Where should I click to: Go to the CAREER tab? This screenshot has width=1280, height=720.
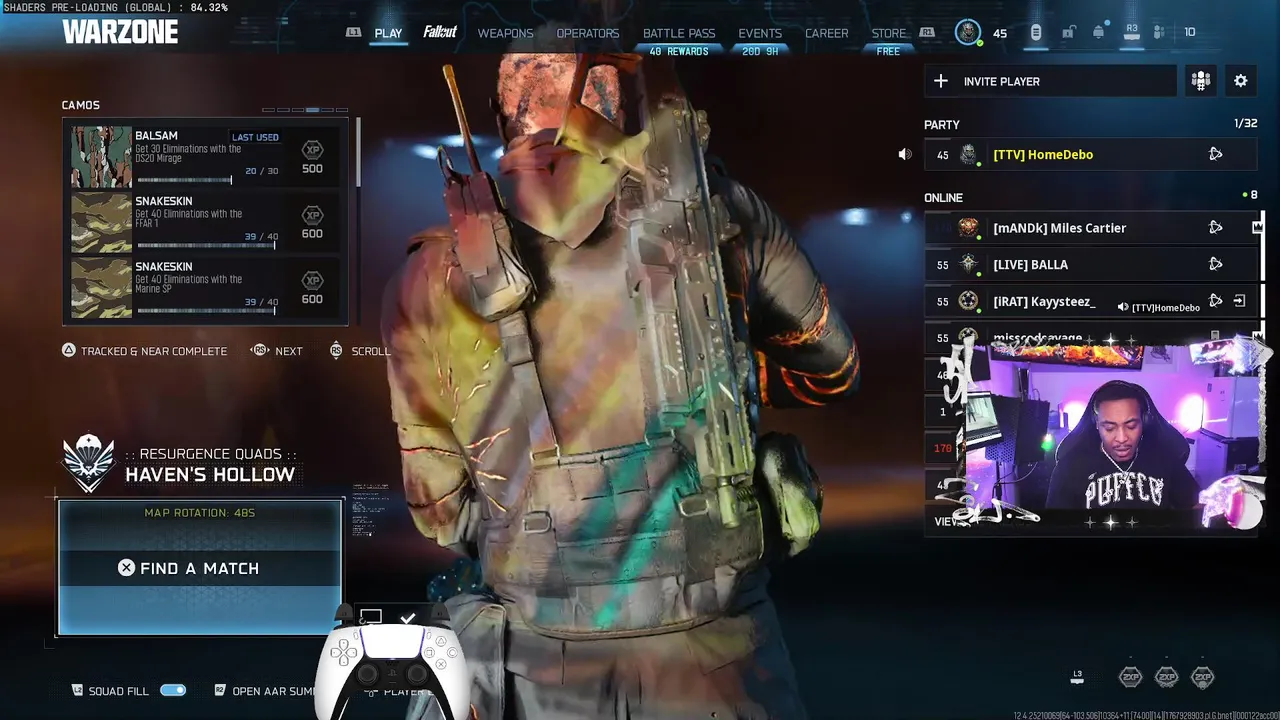click(827, 33)
